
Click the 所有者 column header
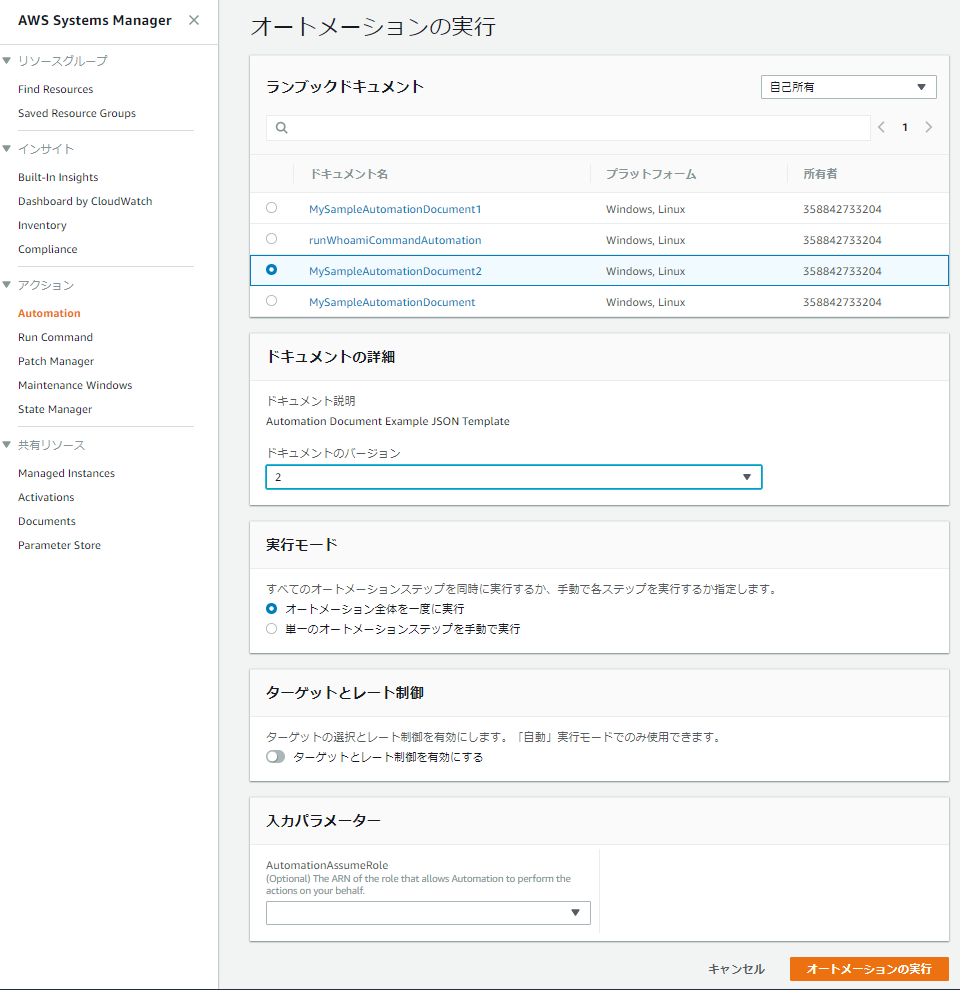[820, 174]
